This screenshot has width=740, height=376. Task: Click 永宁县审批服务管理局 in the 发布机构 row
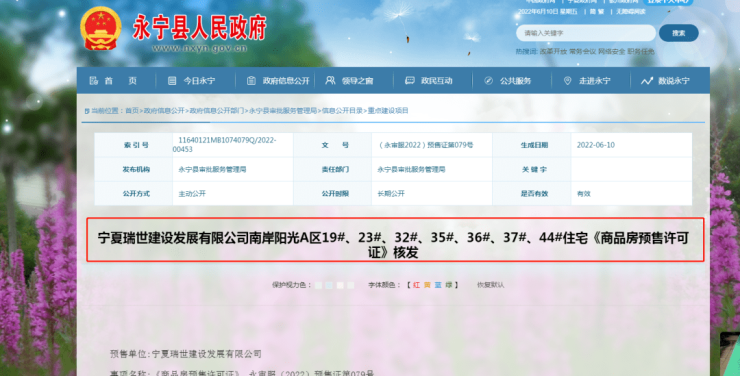pos(212,169)
